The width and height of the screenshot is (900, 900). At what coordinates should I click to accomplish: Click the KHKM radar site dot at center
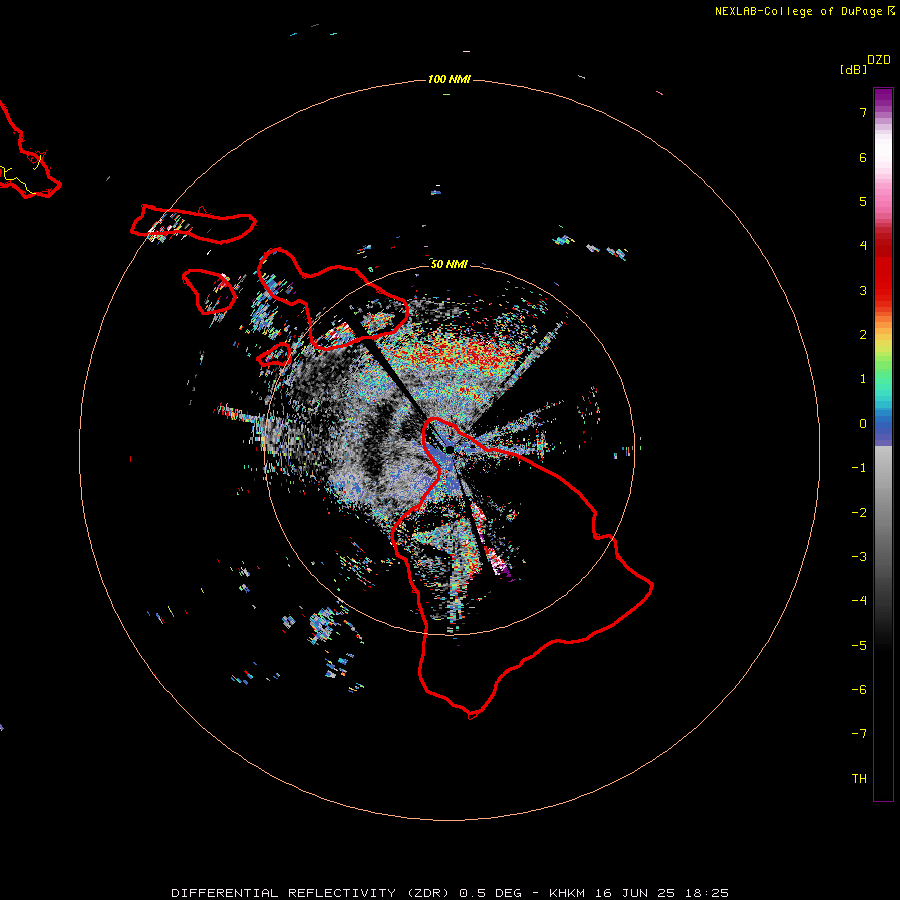click(450, 449)
